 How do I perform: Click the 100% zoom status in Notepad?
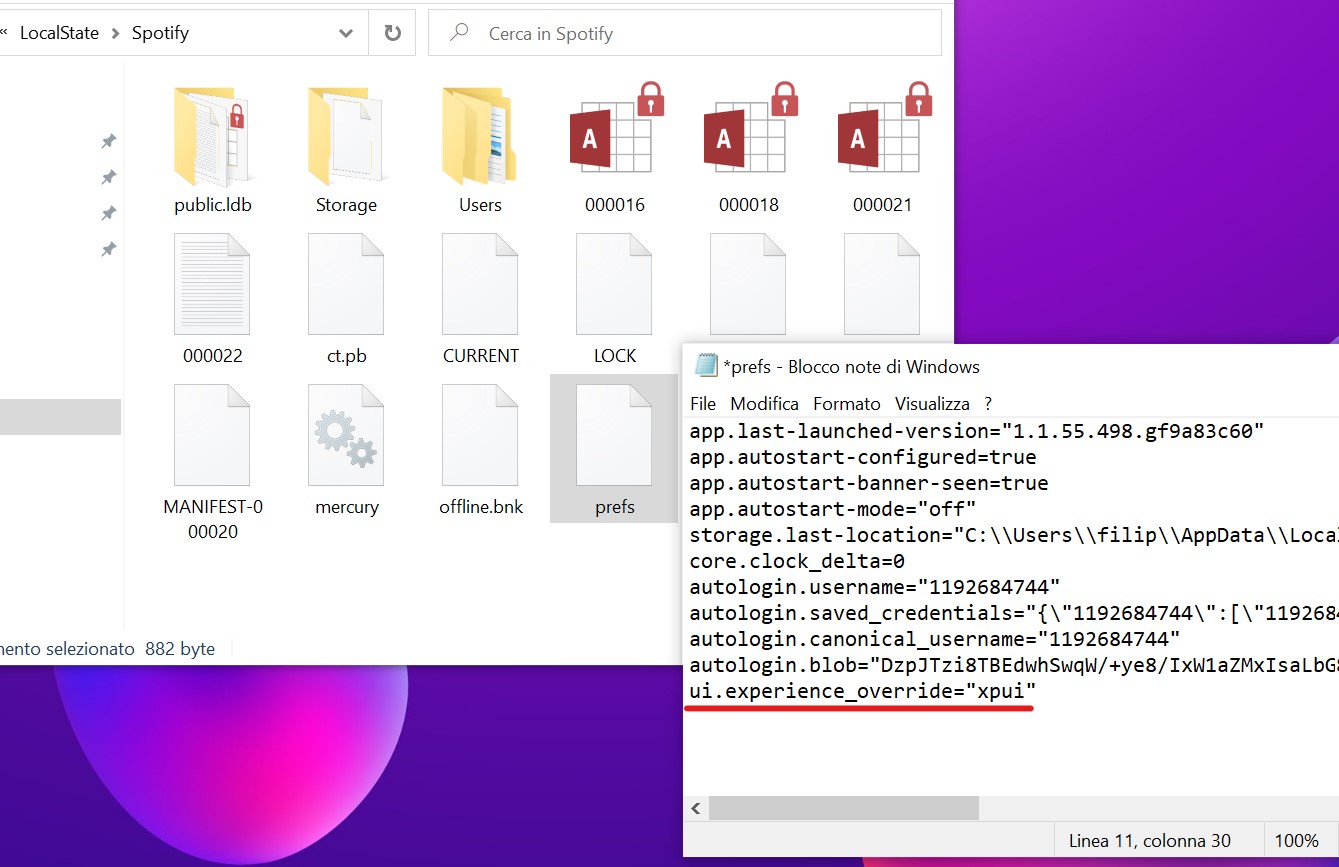click(1296, 841)
